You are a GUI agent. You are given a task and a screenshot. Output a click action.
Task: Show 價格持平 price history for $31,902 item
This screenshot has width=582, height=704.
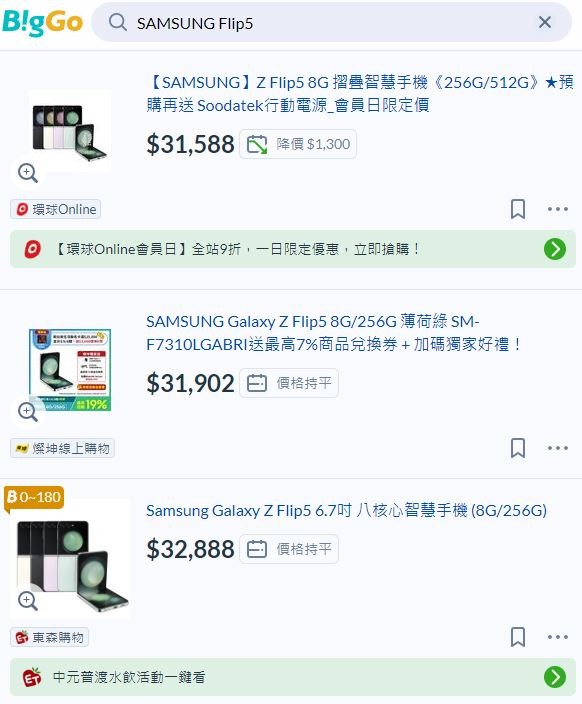pyautogui.click(x=289, y=383)
